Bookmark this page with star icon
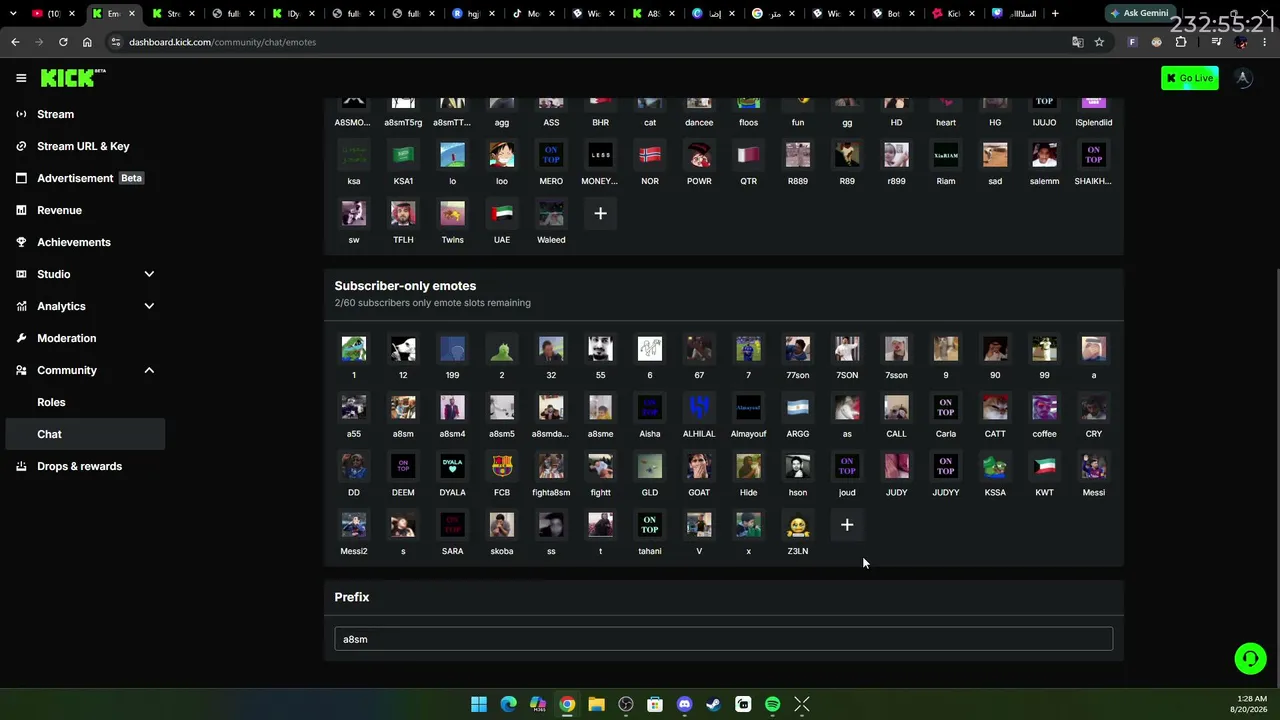 [x=1099, y=42]
